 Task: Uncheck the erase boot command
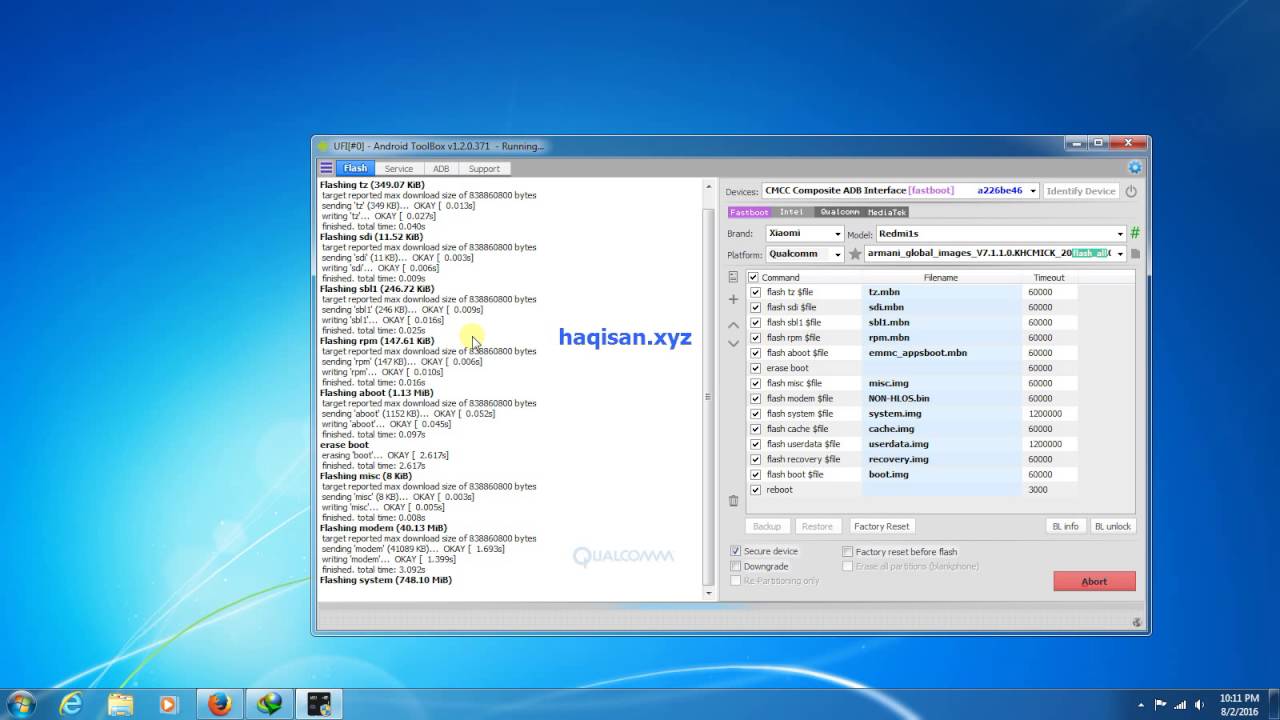(755, 368)
